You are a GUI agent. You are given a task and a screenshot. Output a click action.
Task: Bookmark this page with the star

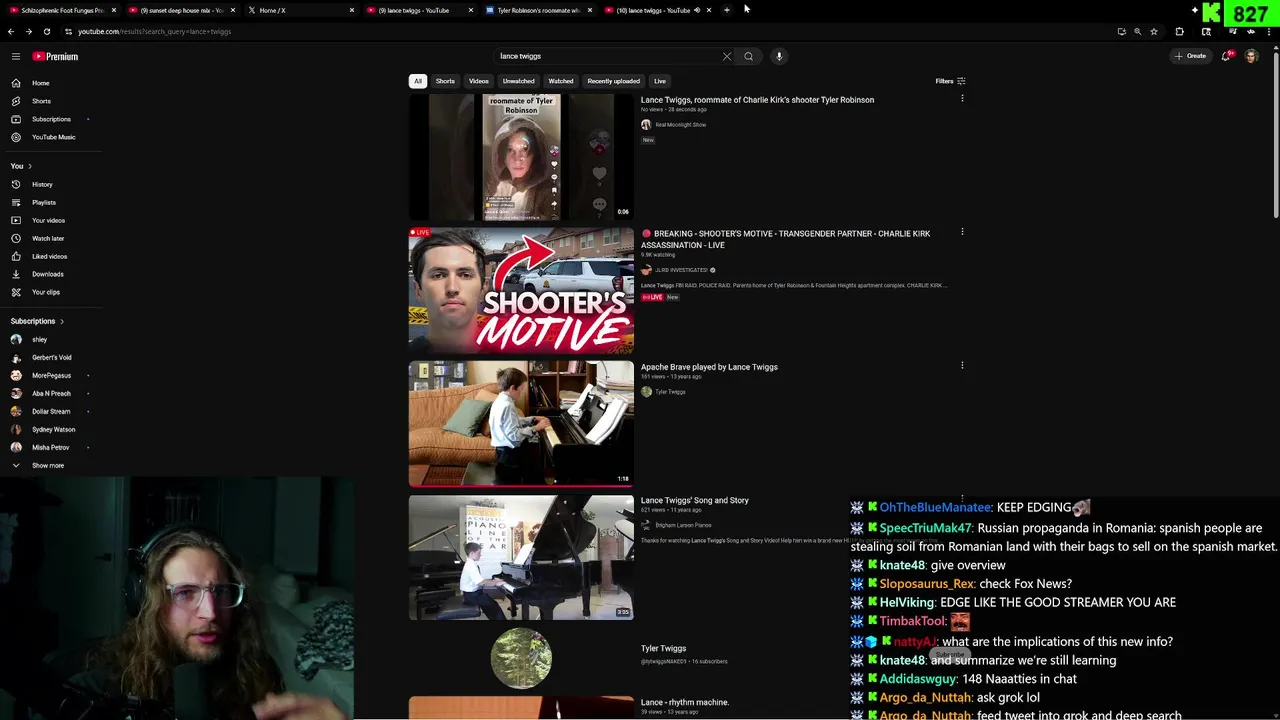click(1154, 31)
